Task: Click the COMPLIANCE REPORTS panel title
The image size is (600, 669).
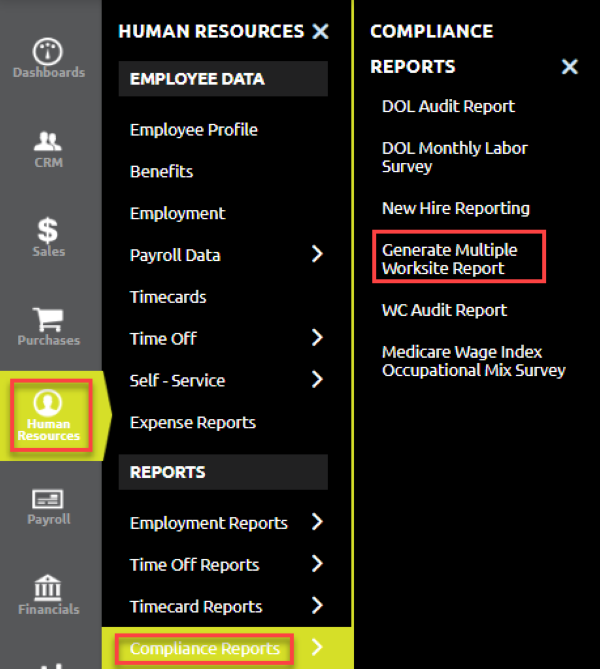Action: click(432, 49)
